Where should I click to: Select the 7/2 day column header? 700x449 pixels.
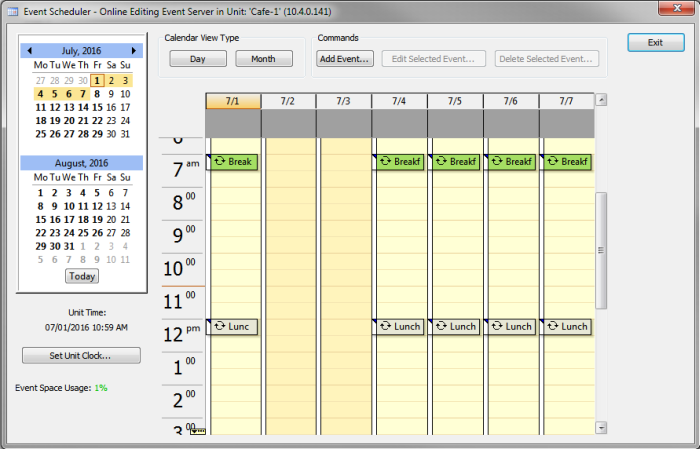point(288,101)
